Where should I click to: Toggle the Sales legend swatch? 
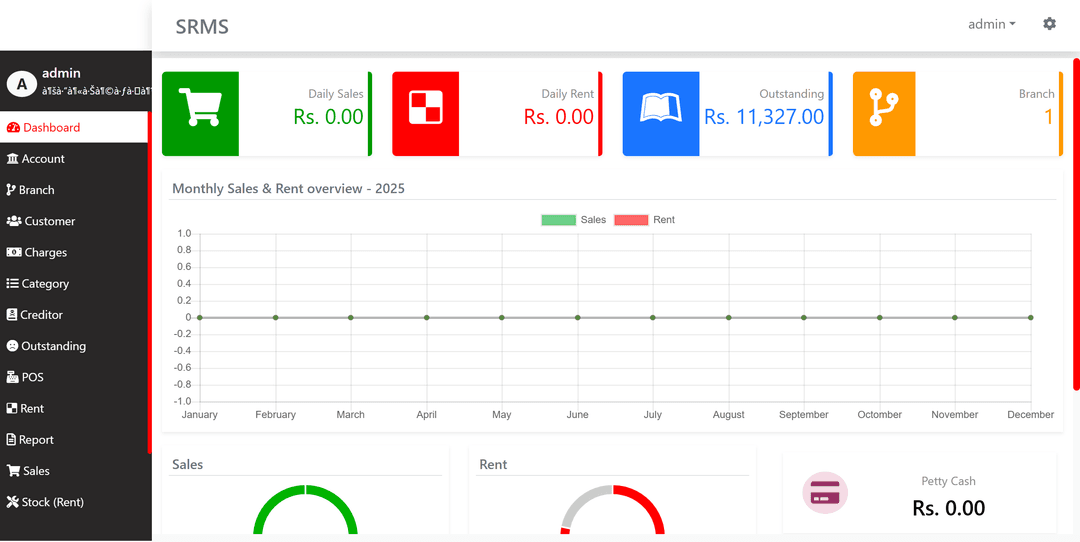tap(559, 220)
